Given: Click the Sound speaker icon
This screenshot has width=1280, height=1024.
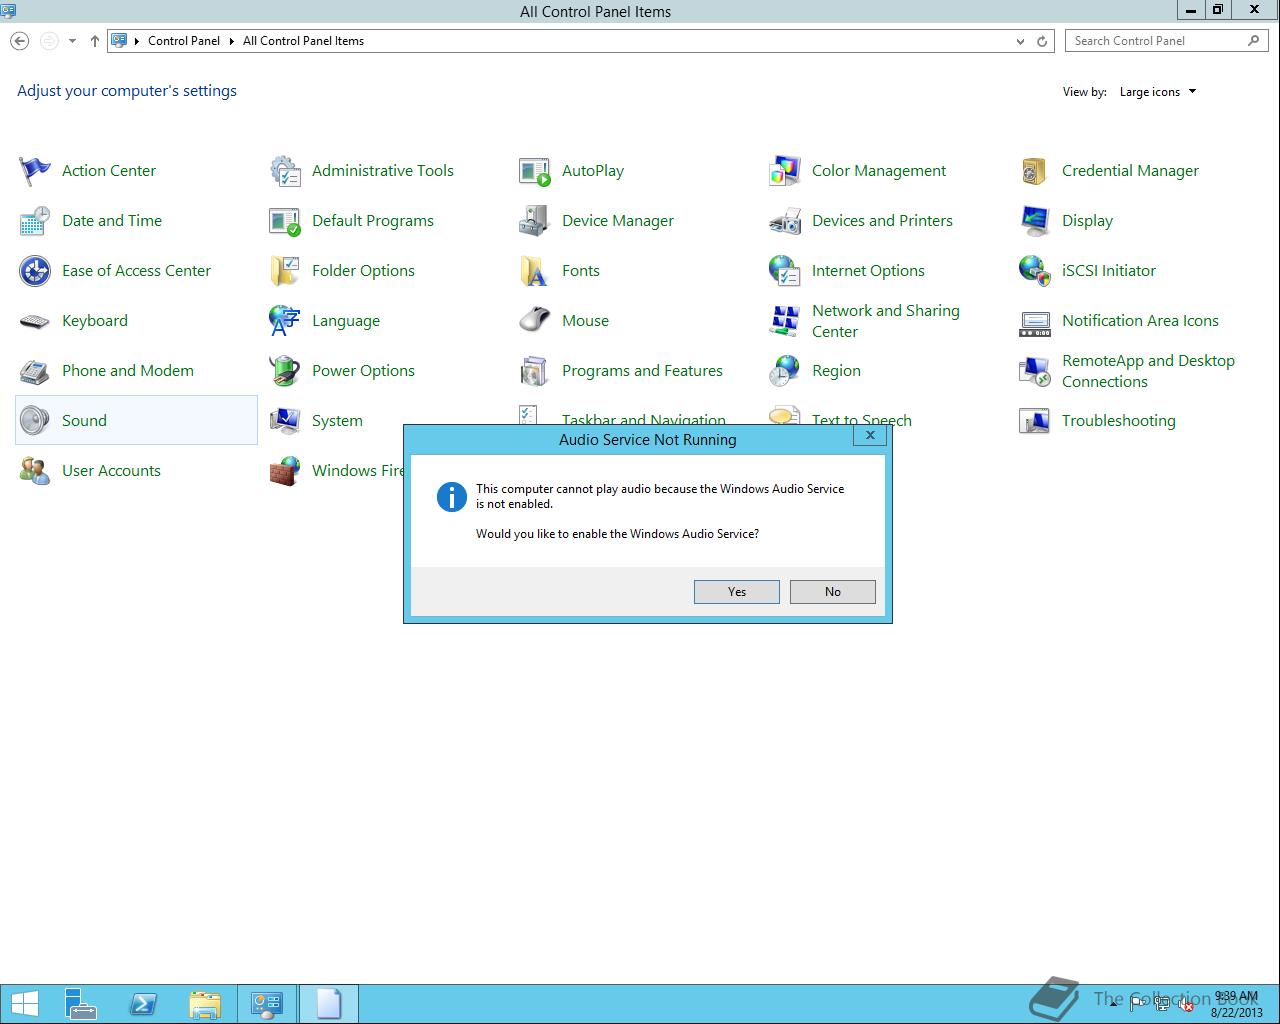Looking at the screenshot, I should pos(35,421).
